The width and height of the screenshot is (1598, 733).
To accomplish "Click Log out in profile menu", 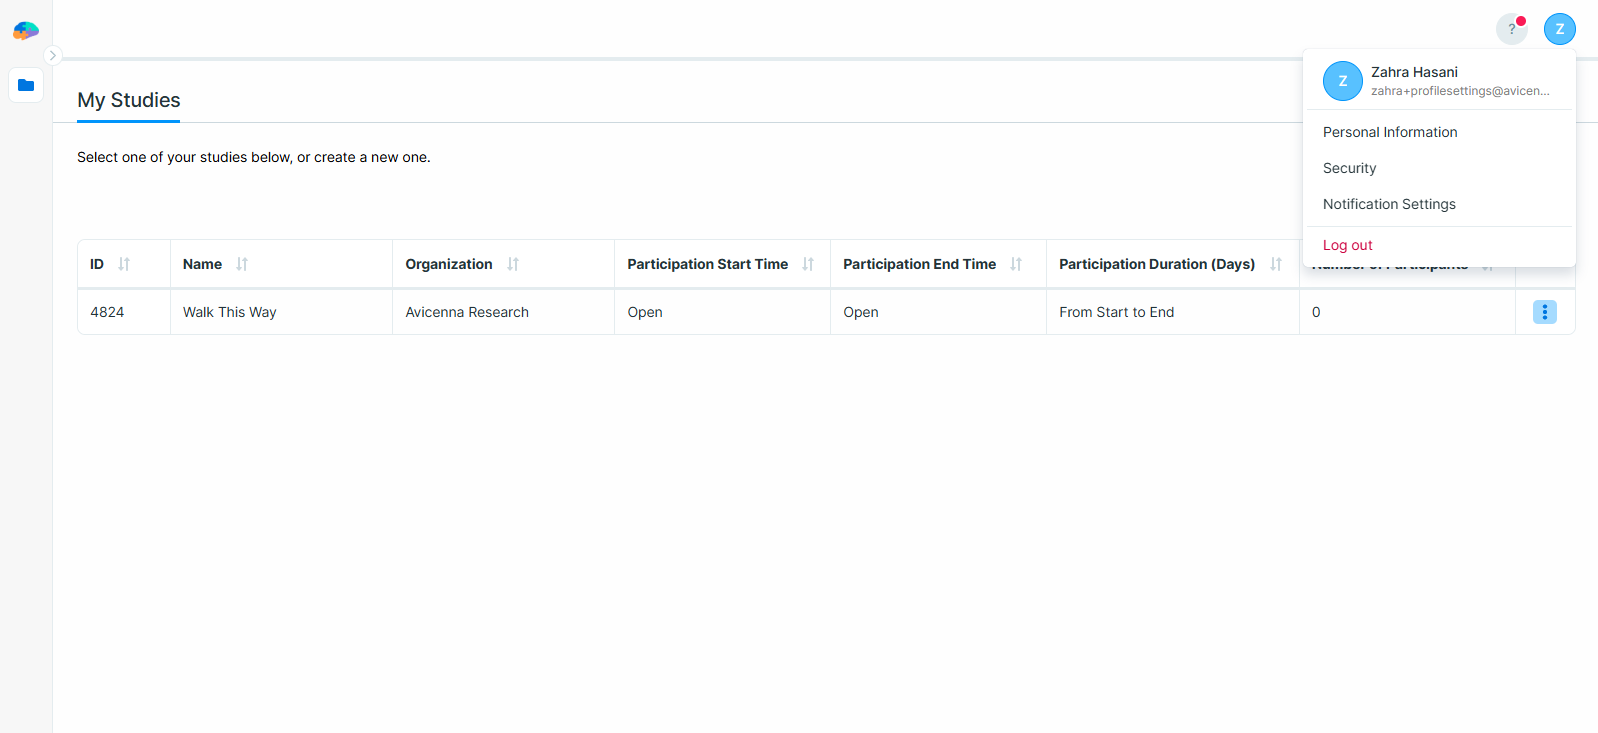I will pyautogui.click(x=1347, y=245).
